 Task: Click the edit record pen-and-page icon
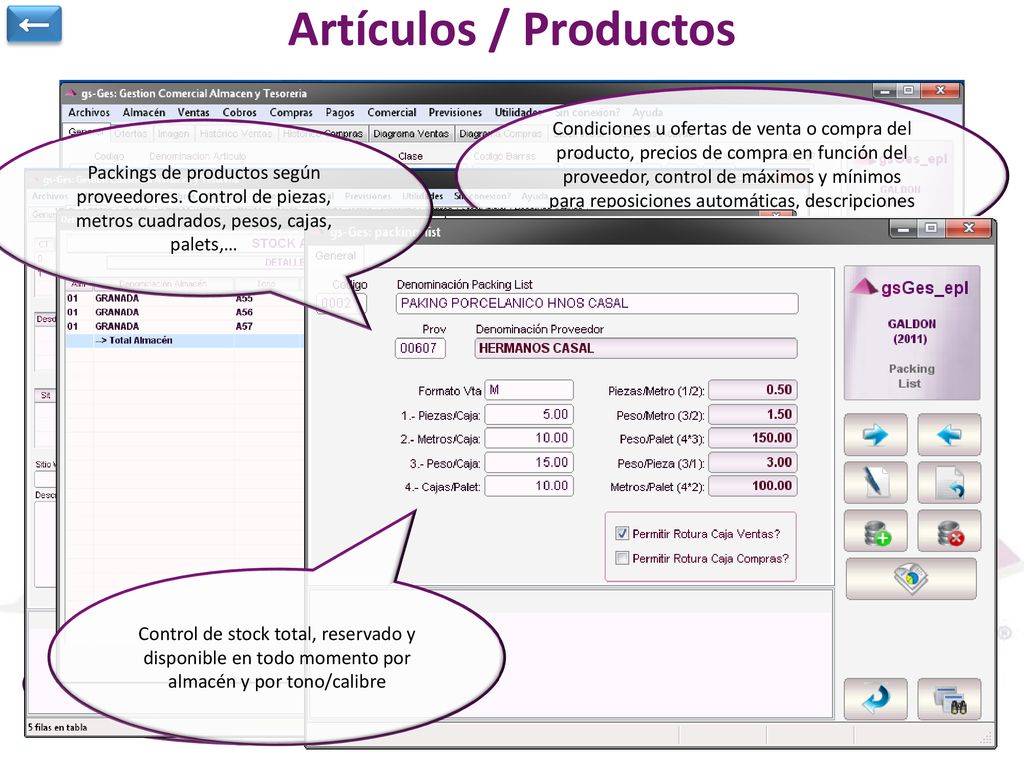pyautogui.click(x=875, y=482)
